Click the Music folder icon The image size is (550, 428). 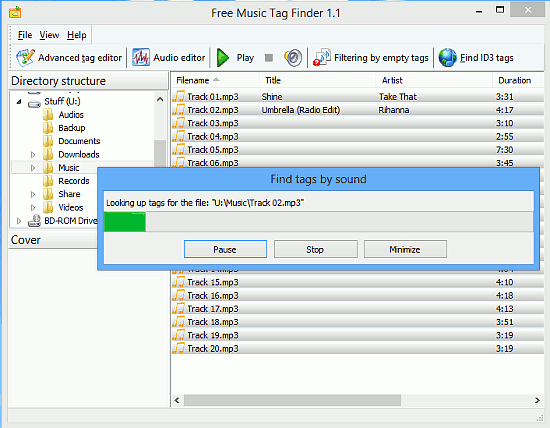[x=48, y=167]
